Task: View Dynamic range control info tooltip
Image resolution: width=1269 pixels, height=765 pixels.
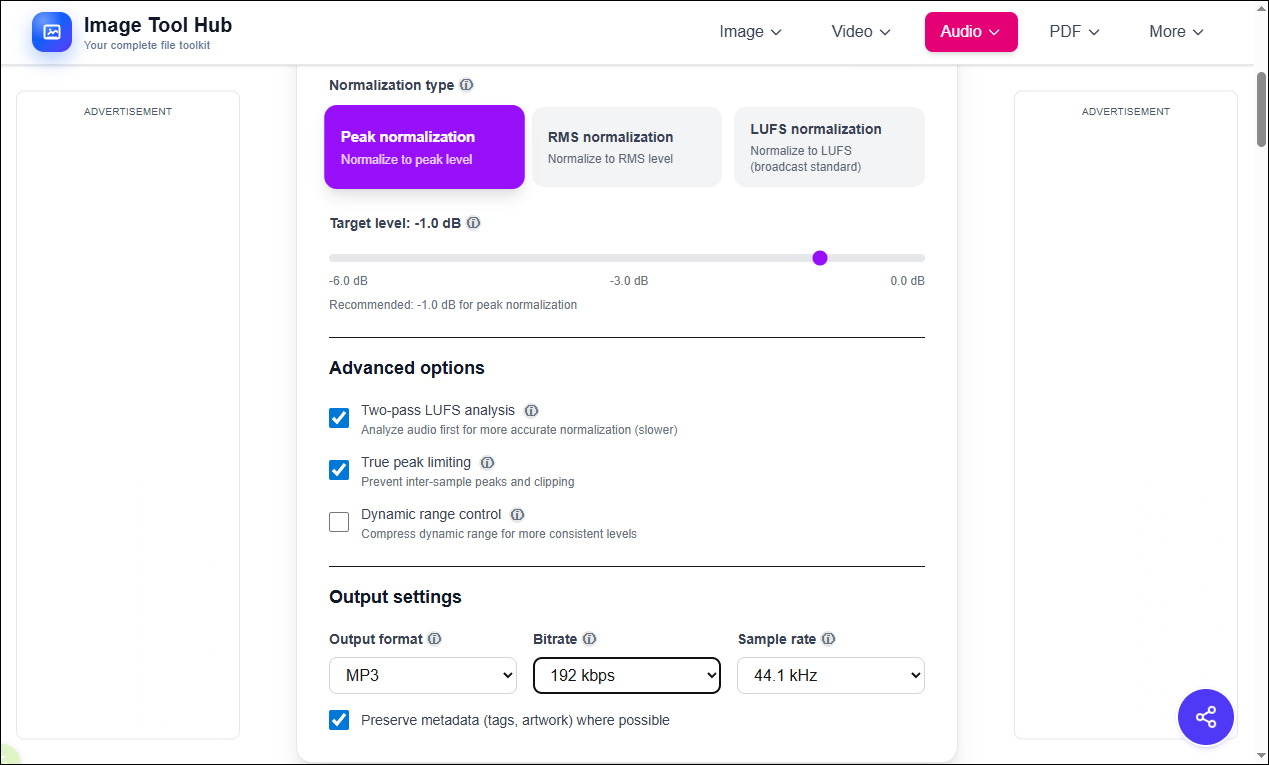Action: click(x=517, y=514)
